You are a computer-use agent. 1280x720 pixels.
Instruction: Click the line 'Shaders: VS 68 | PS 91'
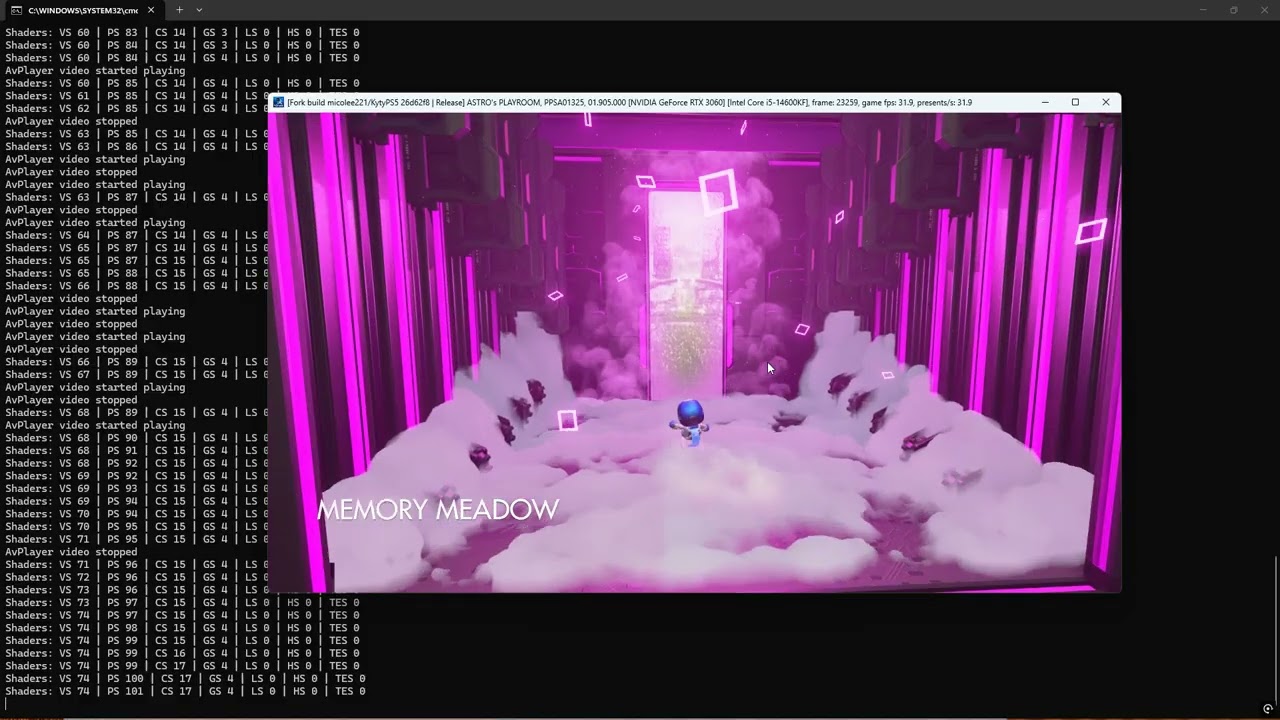tap(136, 450)
